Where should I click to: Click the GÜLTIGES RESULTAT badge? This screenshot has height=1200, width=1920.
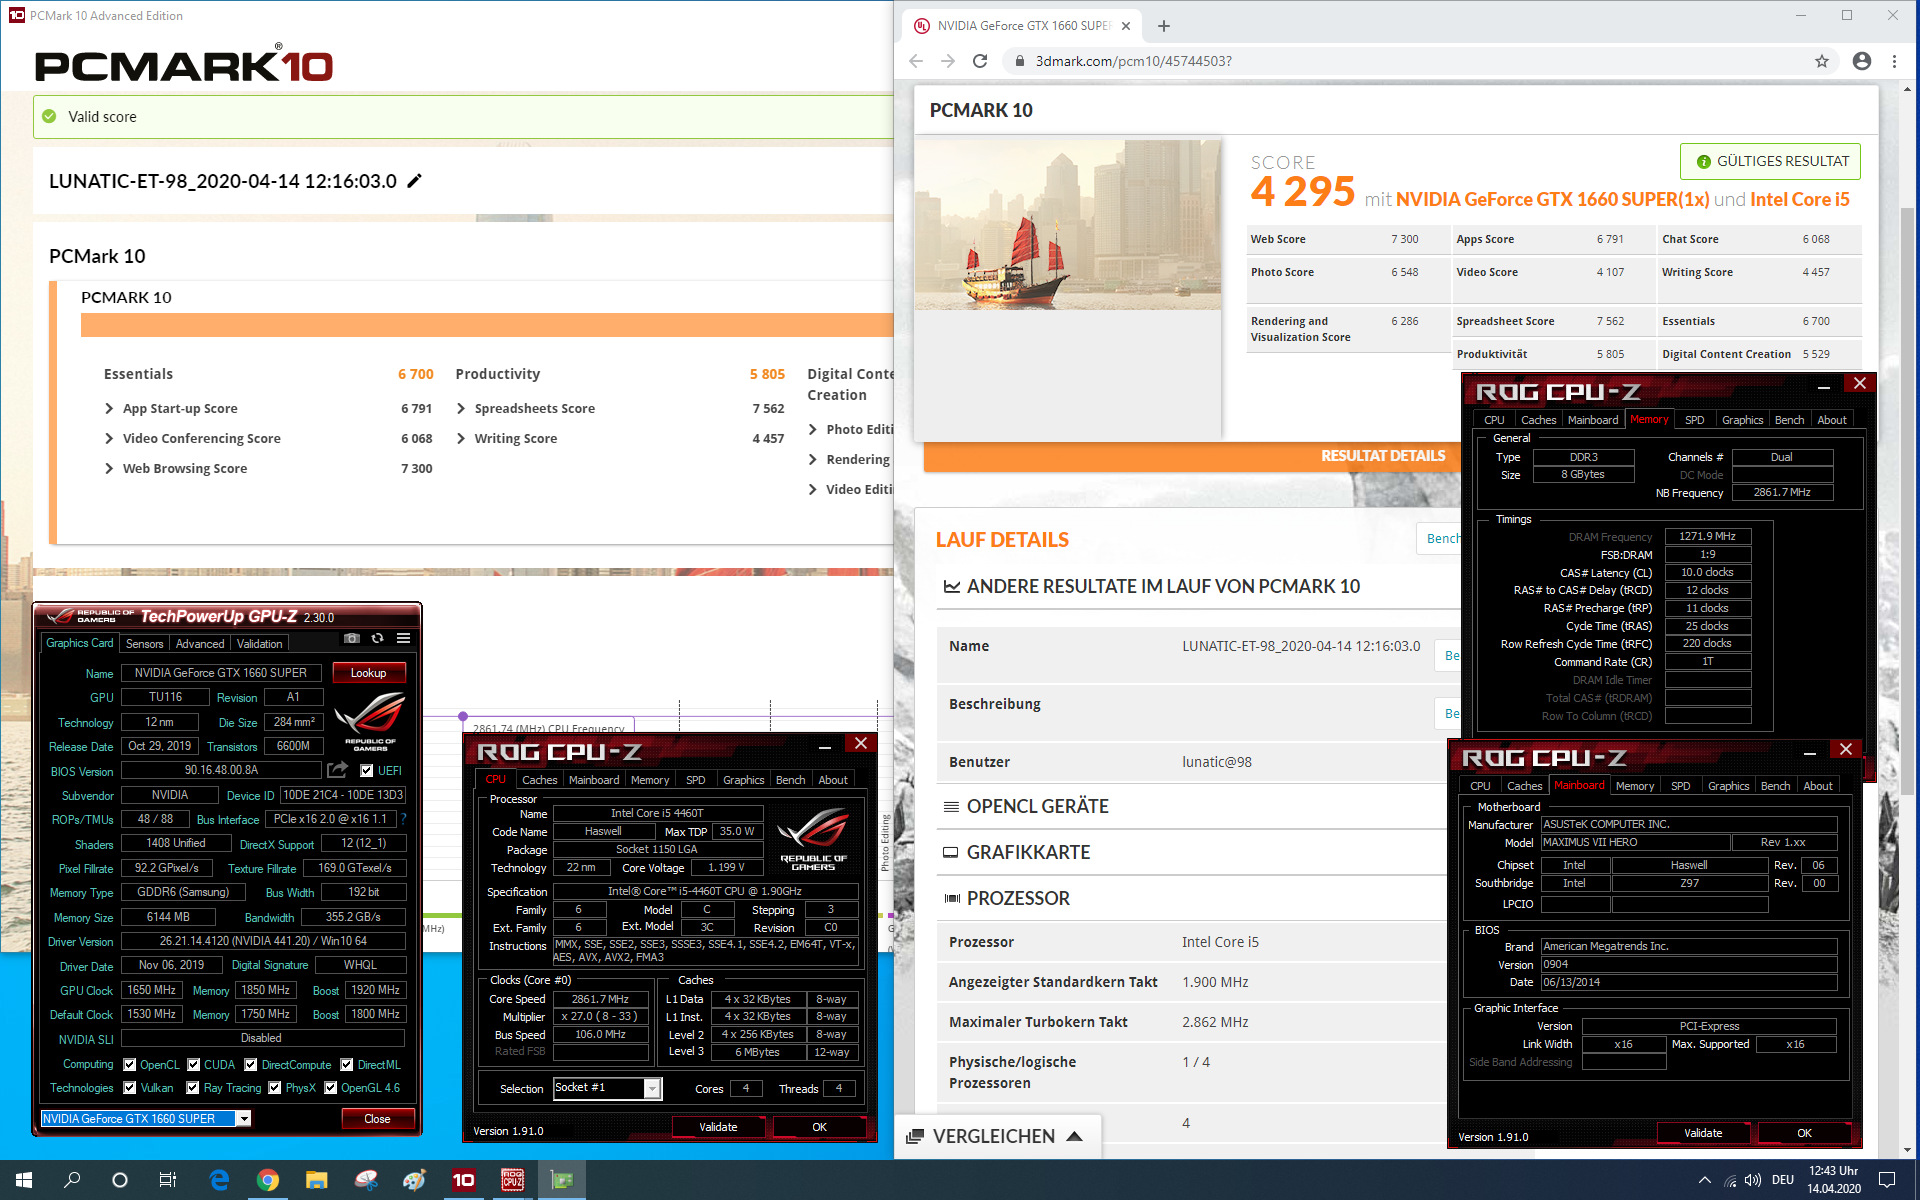(1770, 161)
